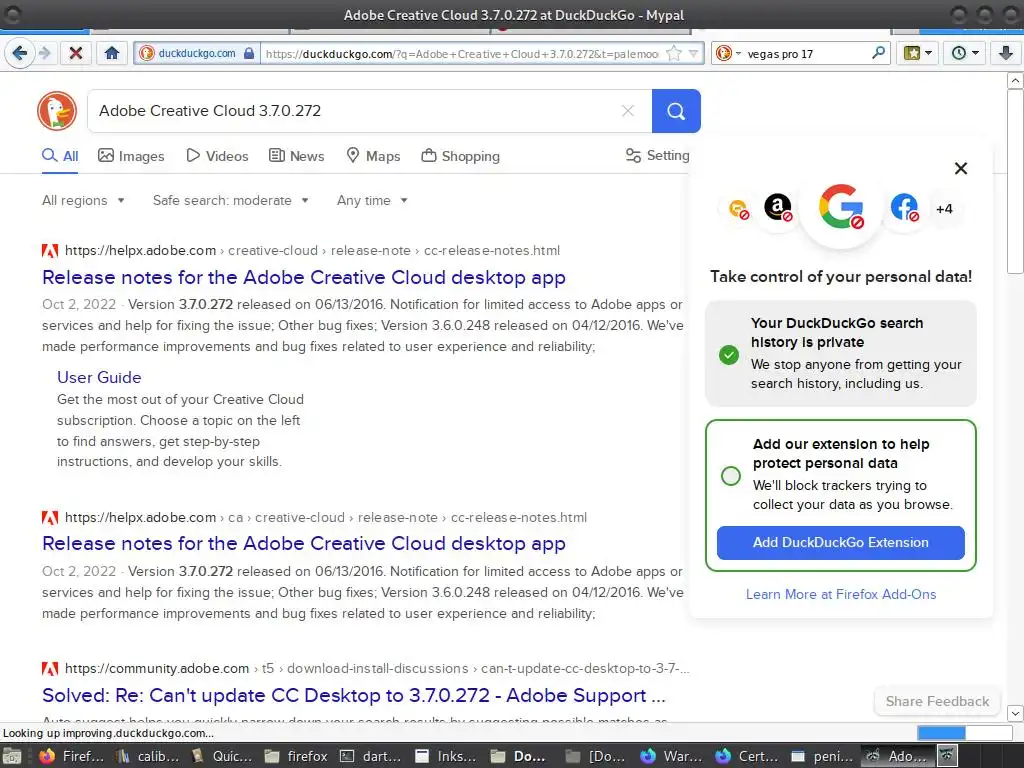Image resolution: width=1024 pixels, height=768 pixels.
Task: Click the scrollbar up arrow
Action: (x=1015, y=81)
